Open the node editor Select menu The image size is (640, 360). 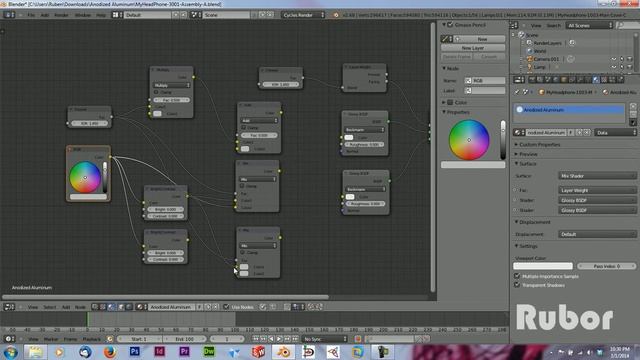tap(49, 307)
